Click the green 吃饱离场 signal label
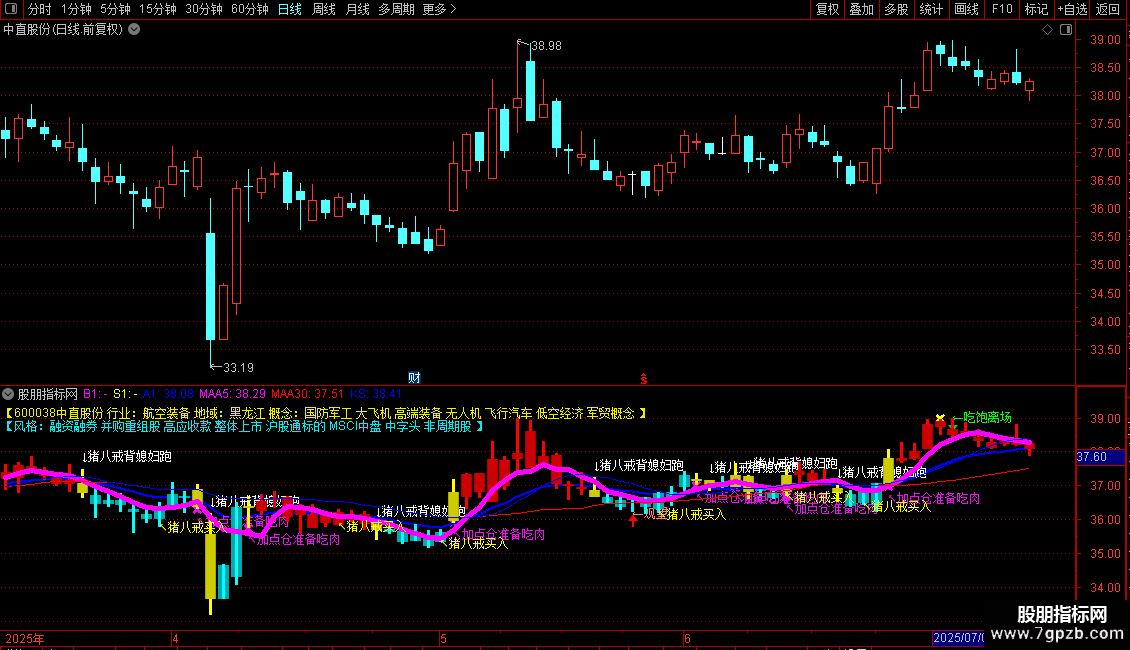Image resolution: width=1130 pixels, height=650 pixels. pyautogui.click(x=987, y=417)
